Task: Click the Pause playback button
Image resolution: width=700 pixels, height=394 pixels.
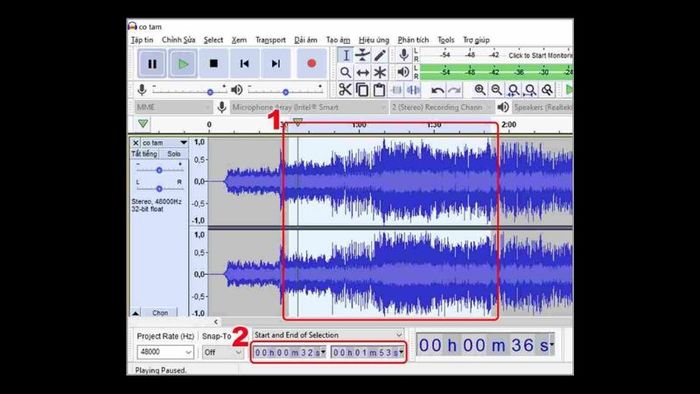Action: coord(152,64)
